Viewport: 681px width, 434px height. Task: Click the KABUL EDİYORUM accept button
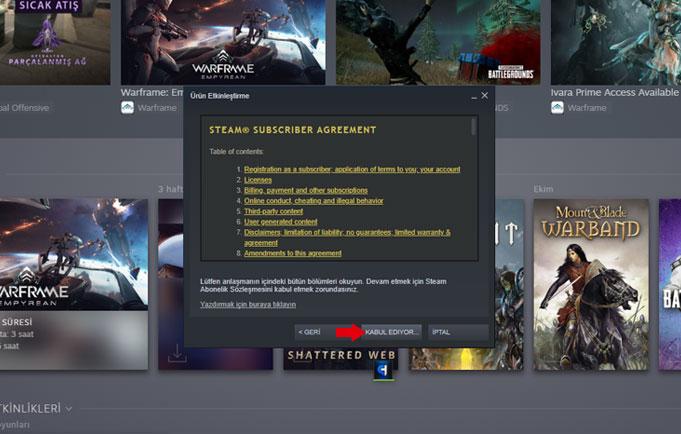click(x=392, y=331)
